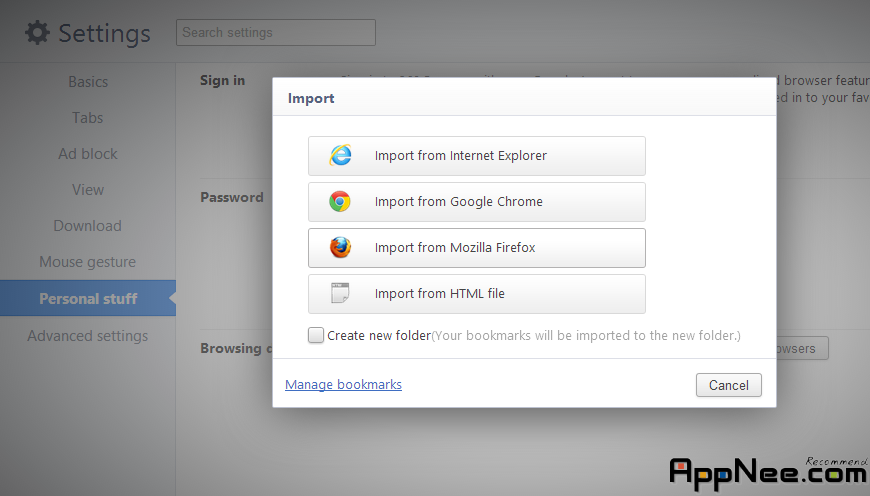
Task: Focus the Search settings field
Action: point(276,33)
